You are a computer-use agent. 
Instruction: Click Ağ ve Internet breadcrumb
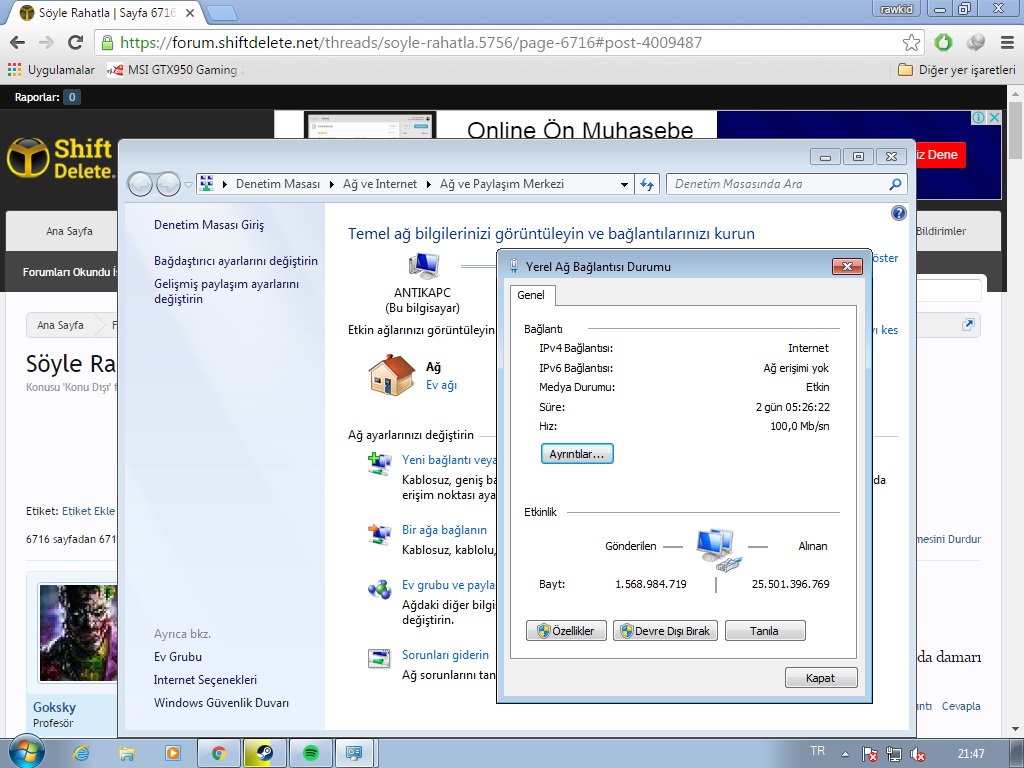(x=380, y=184)
